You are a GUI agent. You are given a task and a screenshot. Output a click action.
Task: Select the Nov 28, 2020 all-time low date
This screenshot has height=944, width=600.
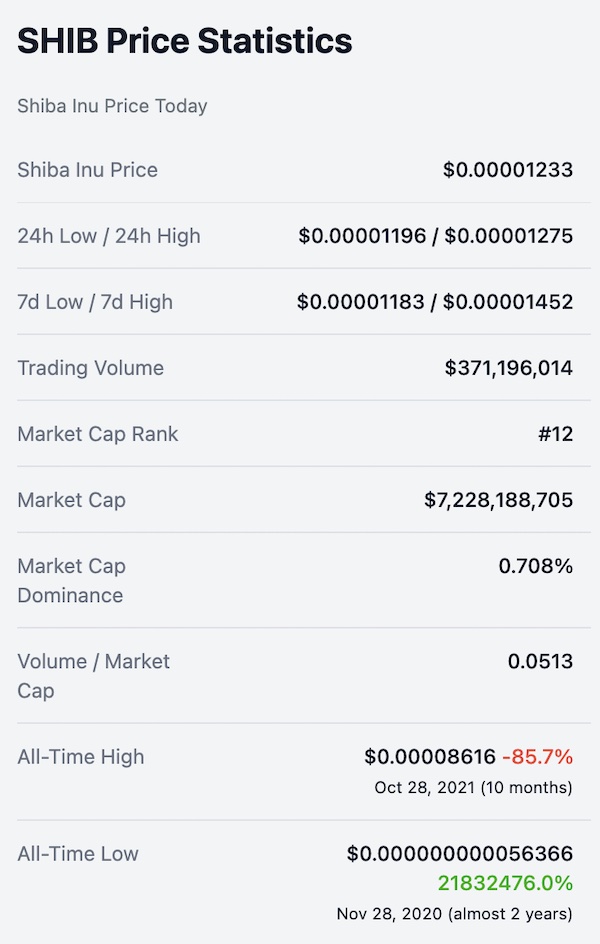click(389, 914)
